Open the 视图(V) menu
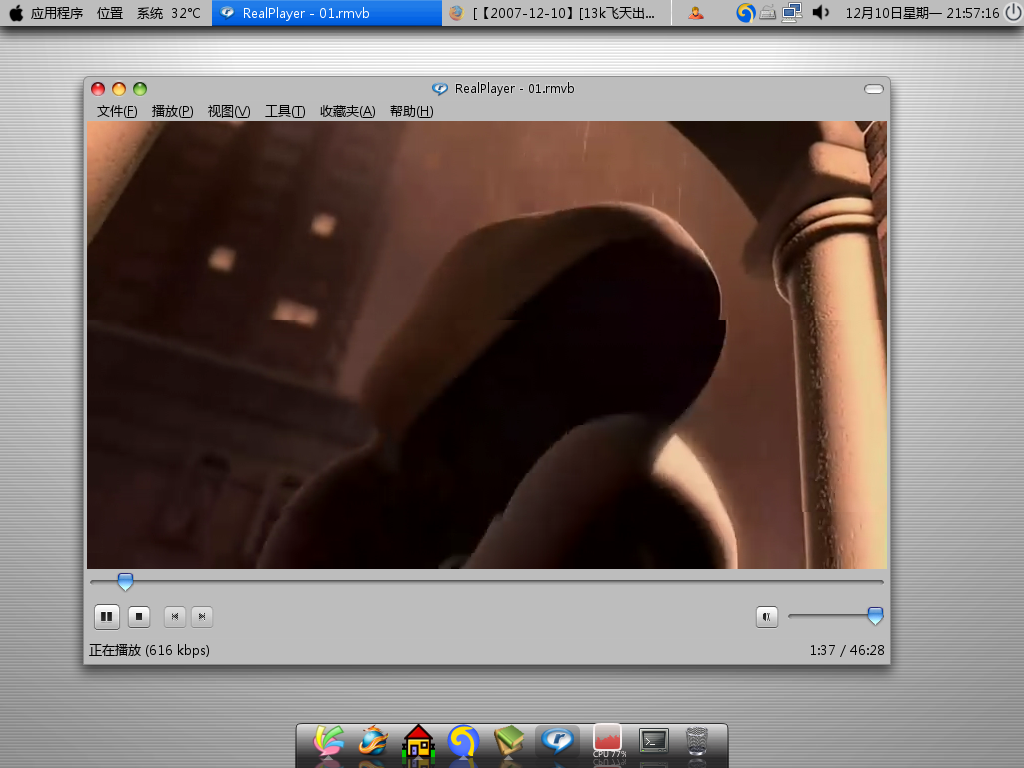This screenshot has width=1024, height=768. pos(229,112)
